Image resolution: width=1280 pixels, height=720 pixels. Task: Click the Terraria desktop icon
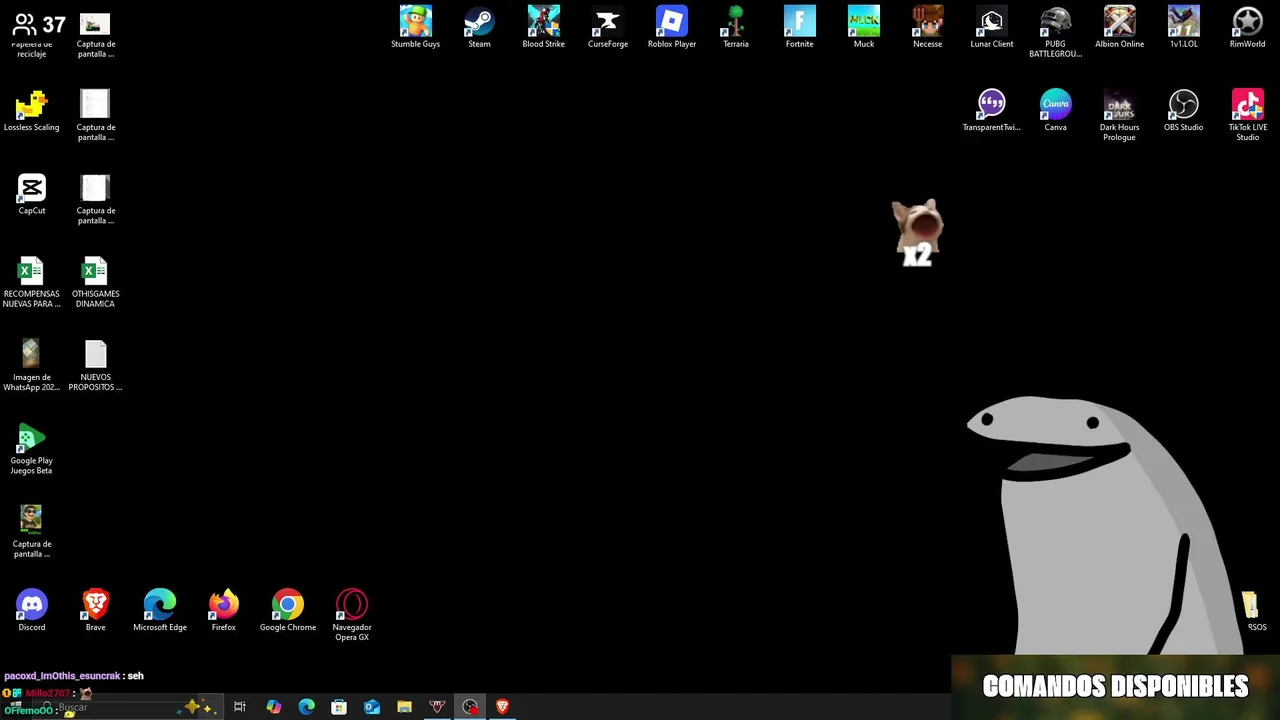pos(735,27)
